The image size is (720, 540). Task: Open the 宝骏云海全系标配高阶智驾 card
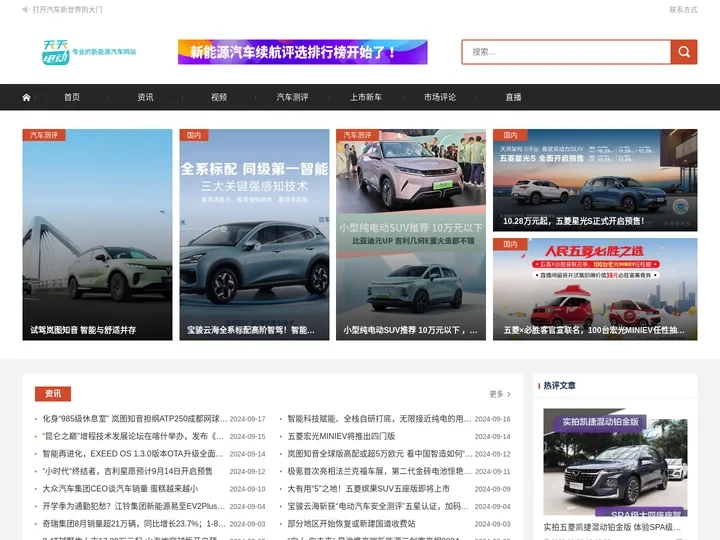coord(254,235)
